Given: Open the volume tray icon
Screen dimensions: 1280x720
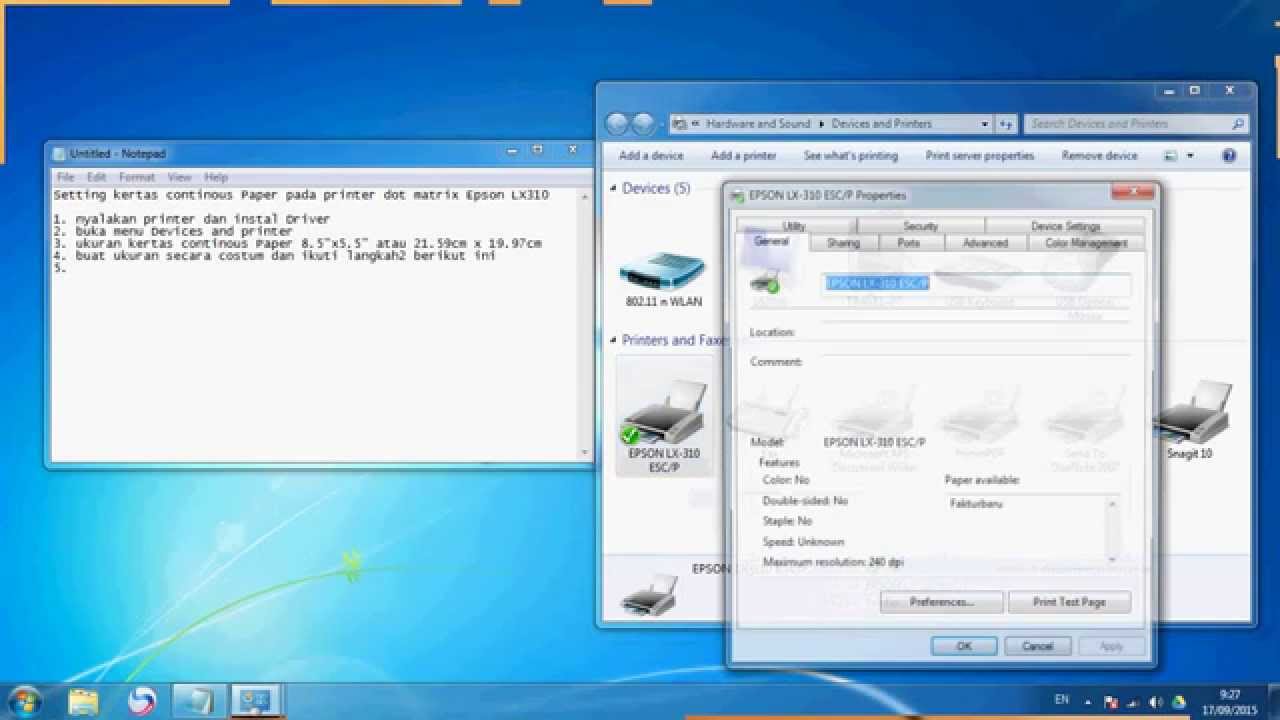Looking at the screenshot, I should tap(1156, 702).
